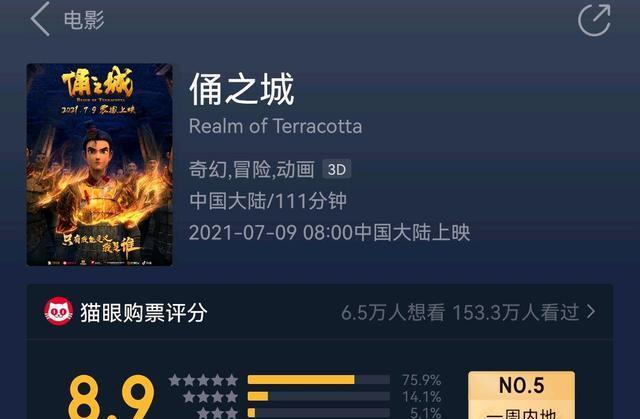Screen dimensions: 640x419
Task: Tap the back arrow icon
Action: [40, 19]
